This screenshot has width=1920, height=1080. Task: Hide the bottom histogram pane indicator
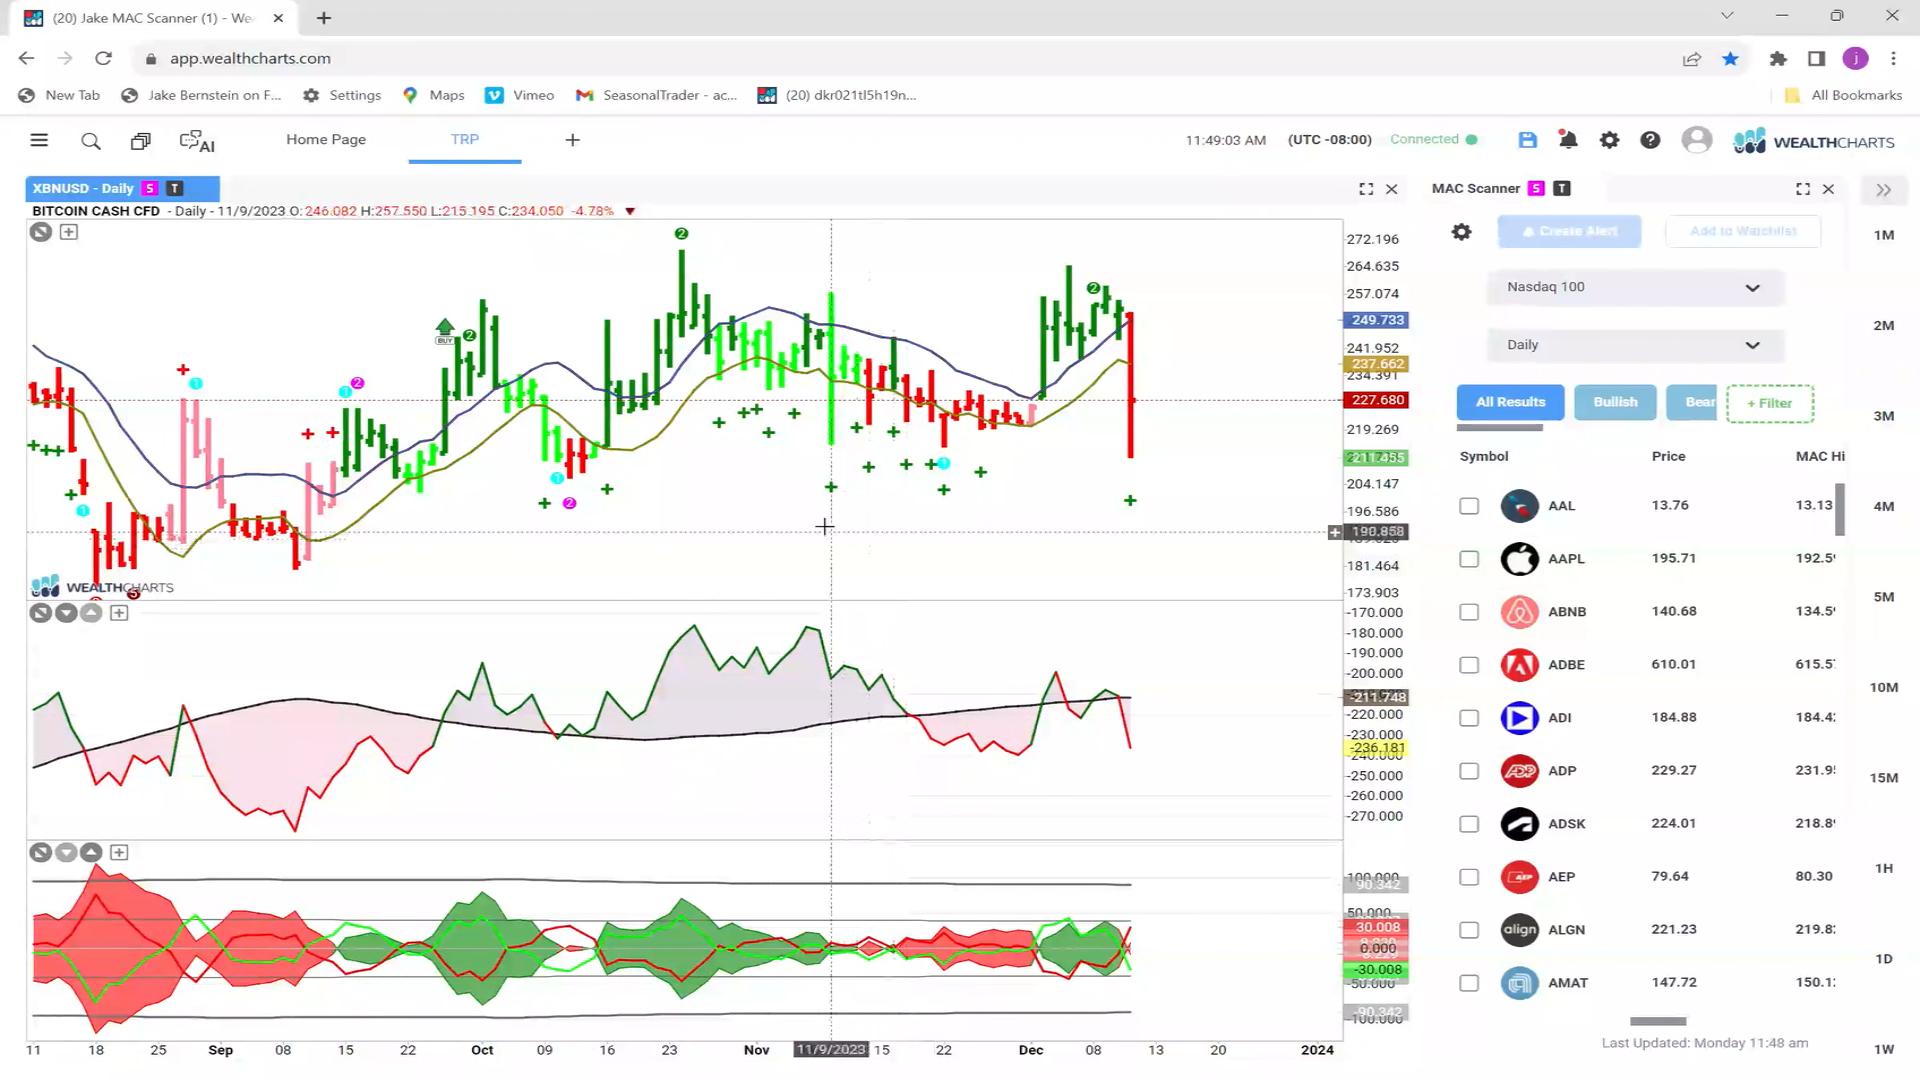[x=40, y=853]
